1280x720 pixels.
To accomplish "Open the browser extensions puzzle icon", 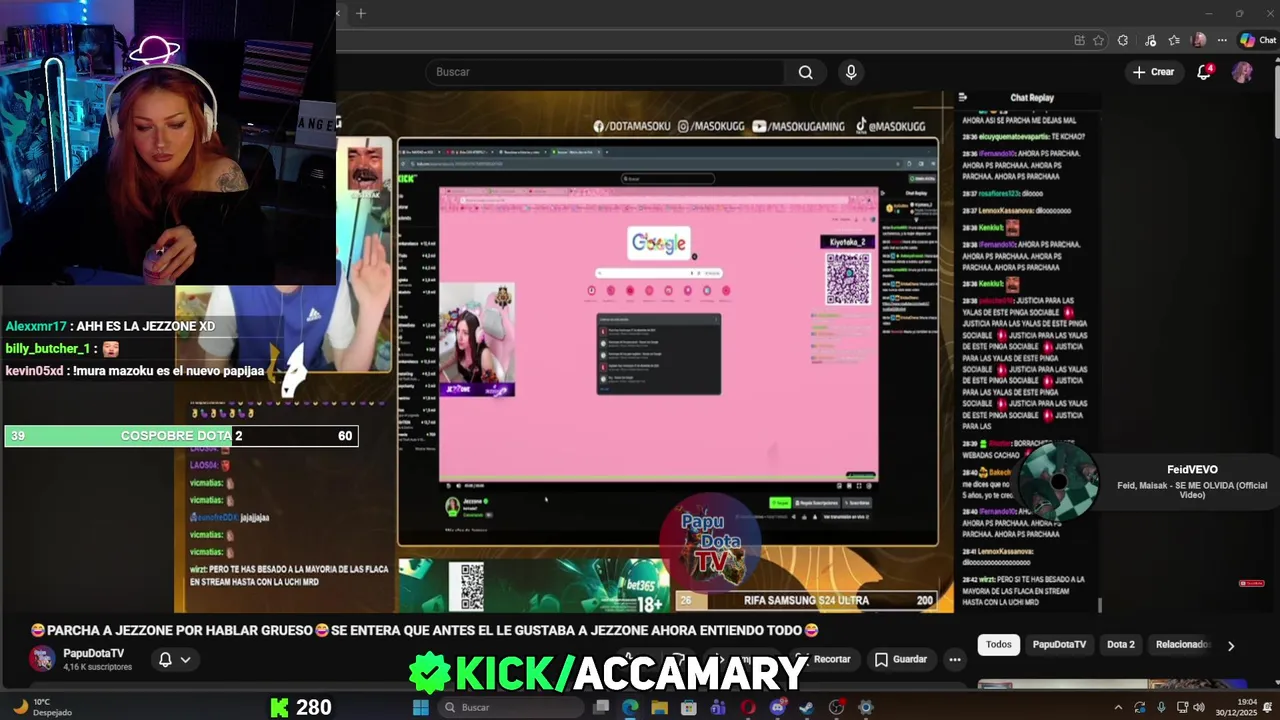I will coord(1123,40).
